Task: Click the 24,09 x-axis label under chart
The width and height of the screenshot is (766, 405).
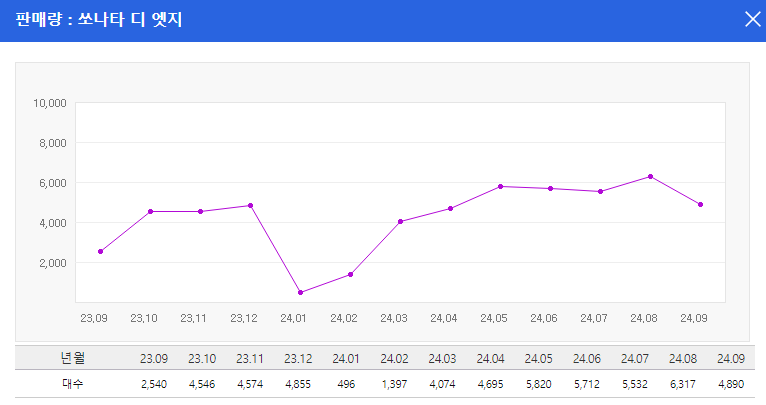Action: pyautogui.click(x=694, y=318)
